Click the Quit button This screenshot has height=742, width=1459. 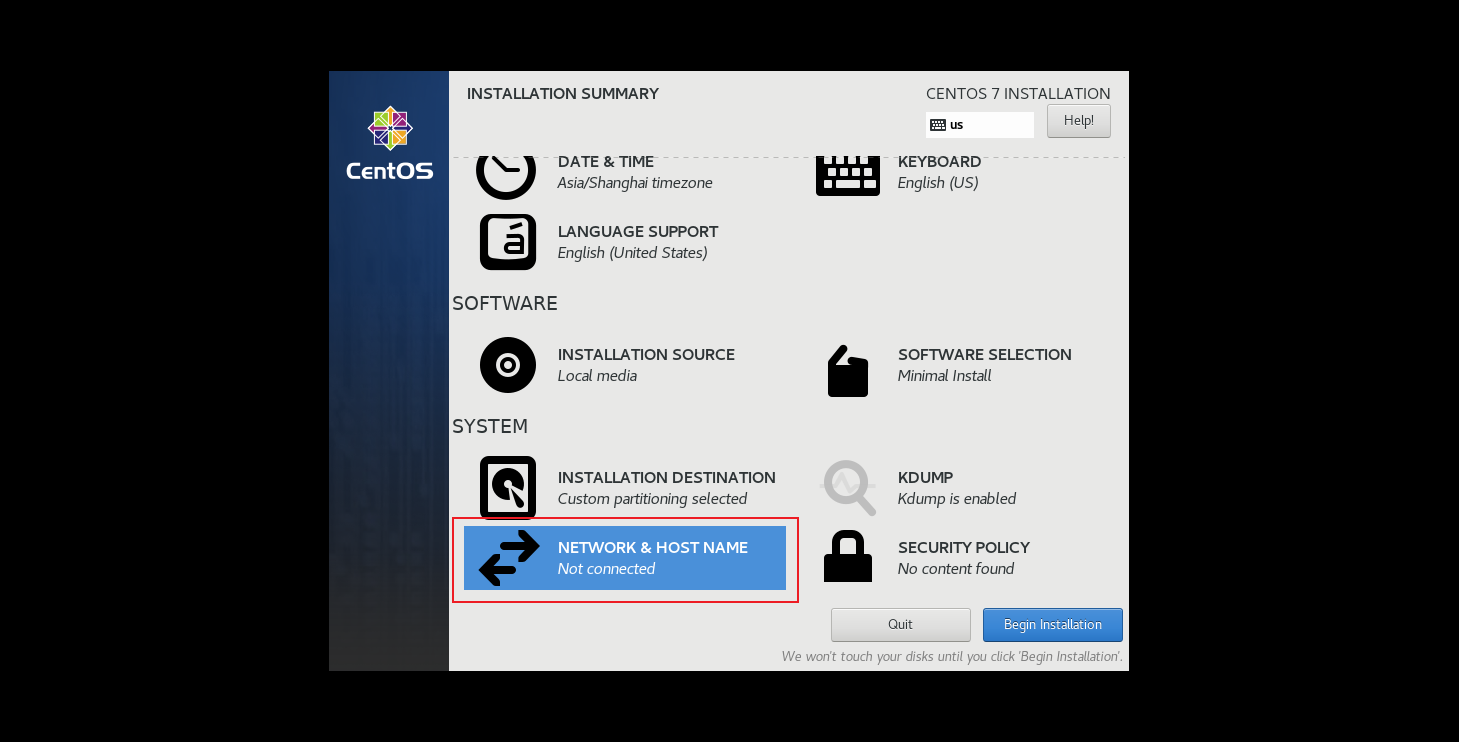[901, 624]
